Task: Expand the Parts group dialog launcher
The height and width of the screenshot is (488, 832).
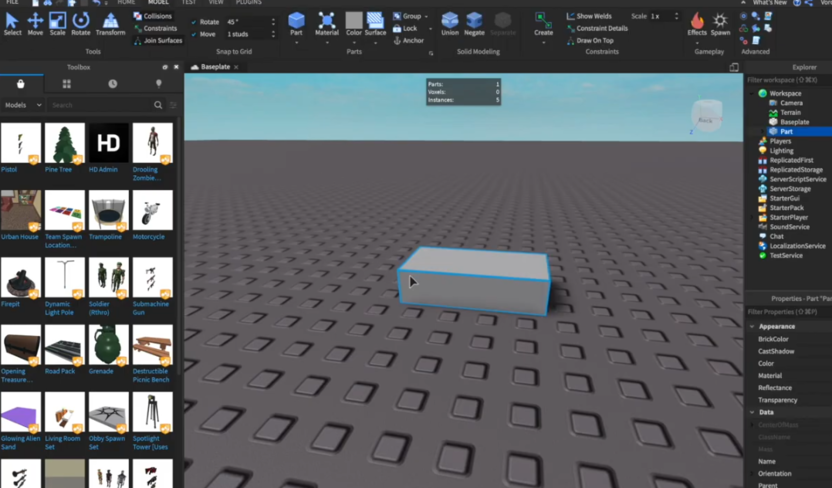Action: point(431,53)
